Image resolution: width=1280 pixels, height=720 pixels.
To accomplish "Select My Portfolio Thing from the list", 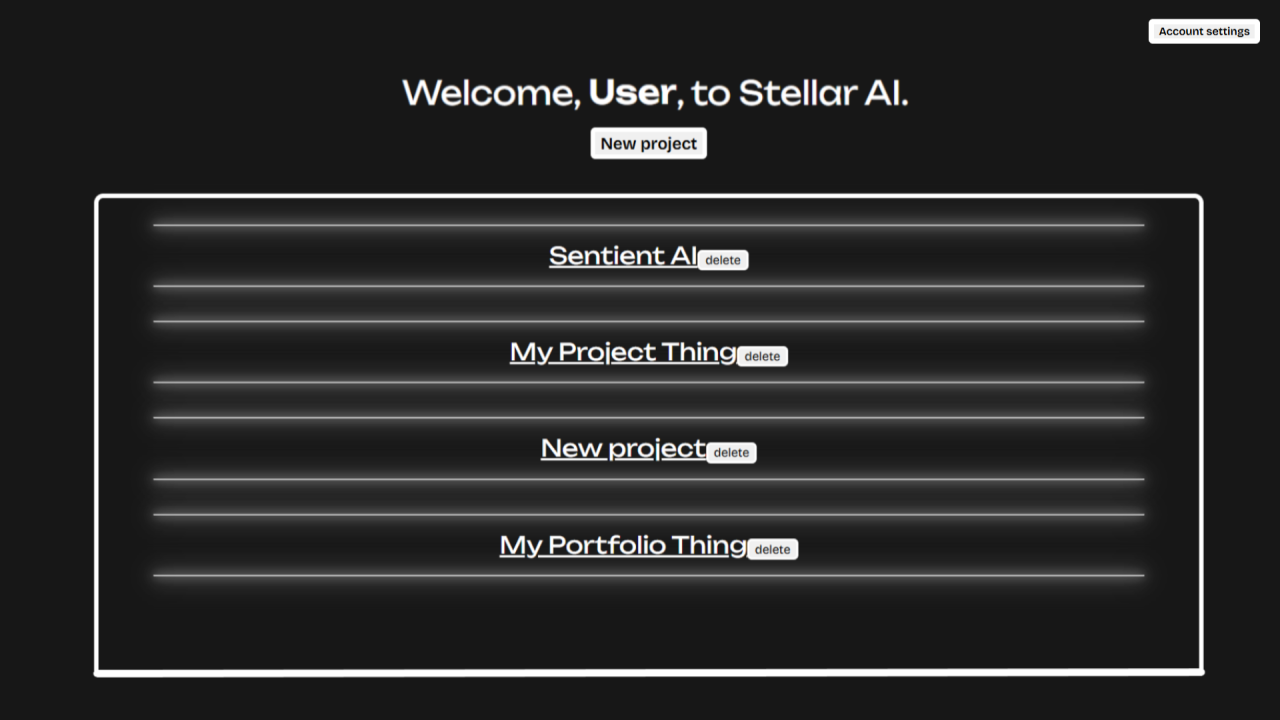I will 622,545.
